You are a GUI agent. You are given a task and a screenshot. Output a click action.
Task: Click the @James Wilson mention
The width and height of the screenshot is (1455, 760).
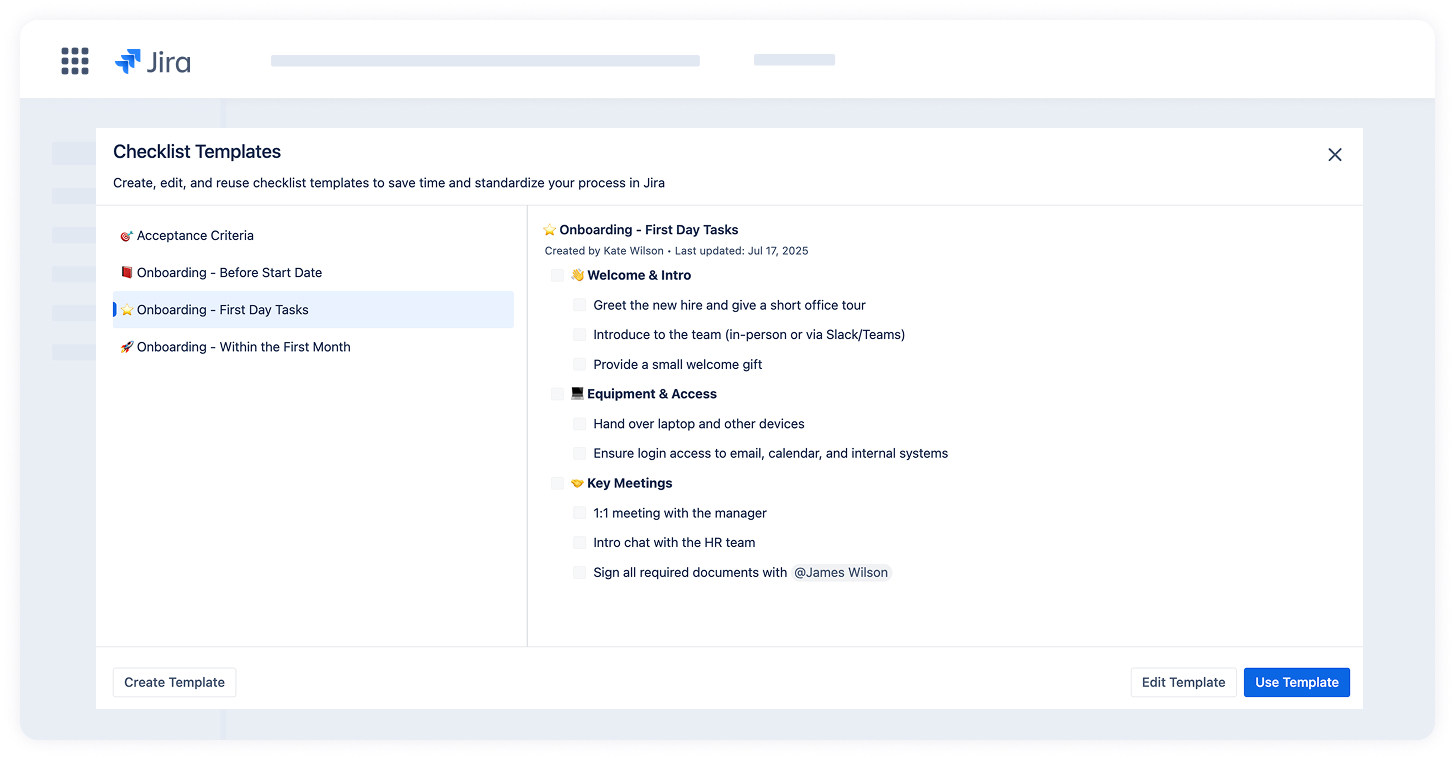pos(840,573)
